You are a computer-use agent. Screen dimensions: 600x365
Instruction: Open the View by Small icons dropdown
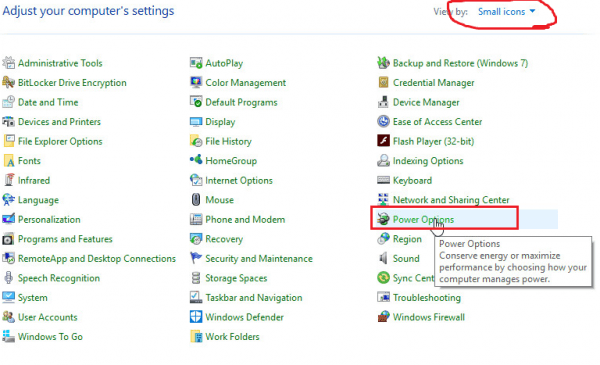pos(506,12)
